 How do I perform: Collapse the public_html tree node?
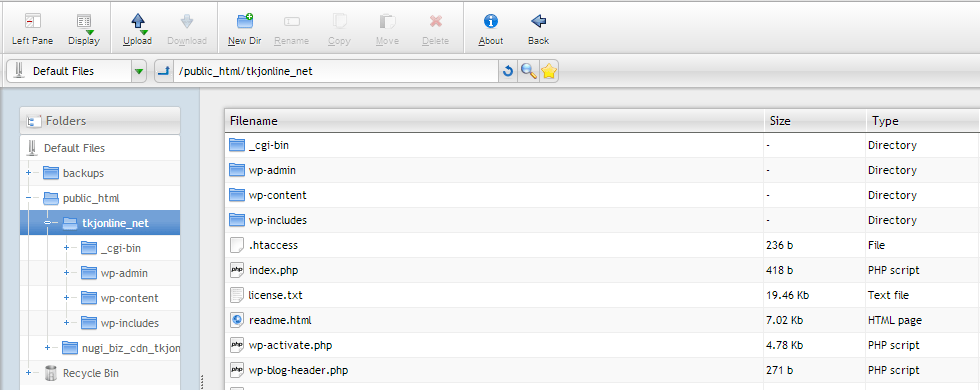tap(29, 198)
